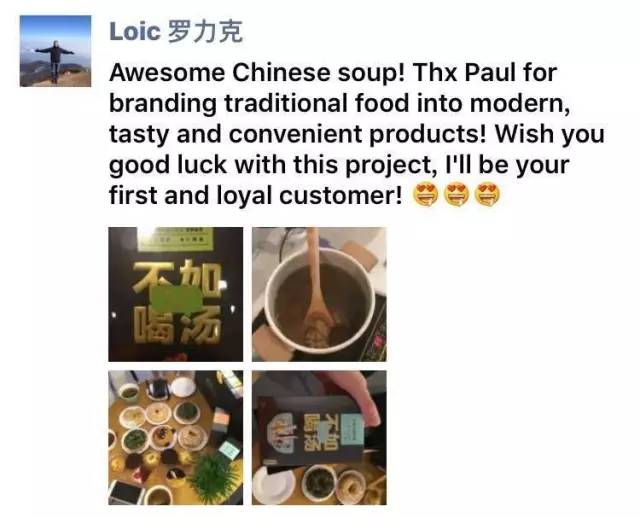This screenshot has width=640, height=518.
Task: Tap the green label atop the packaging photo
Action: [176, 239]
